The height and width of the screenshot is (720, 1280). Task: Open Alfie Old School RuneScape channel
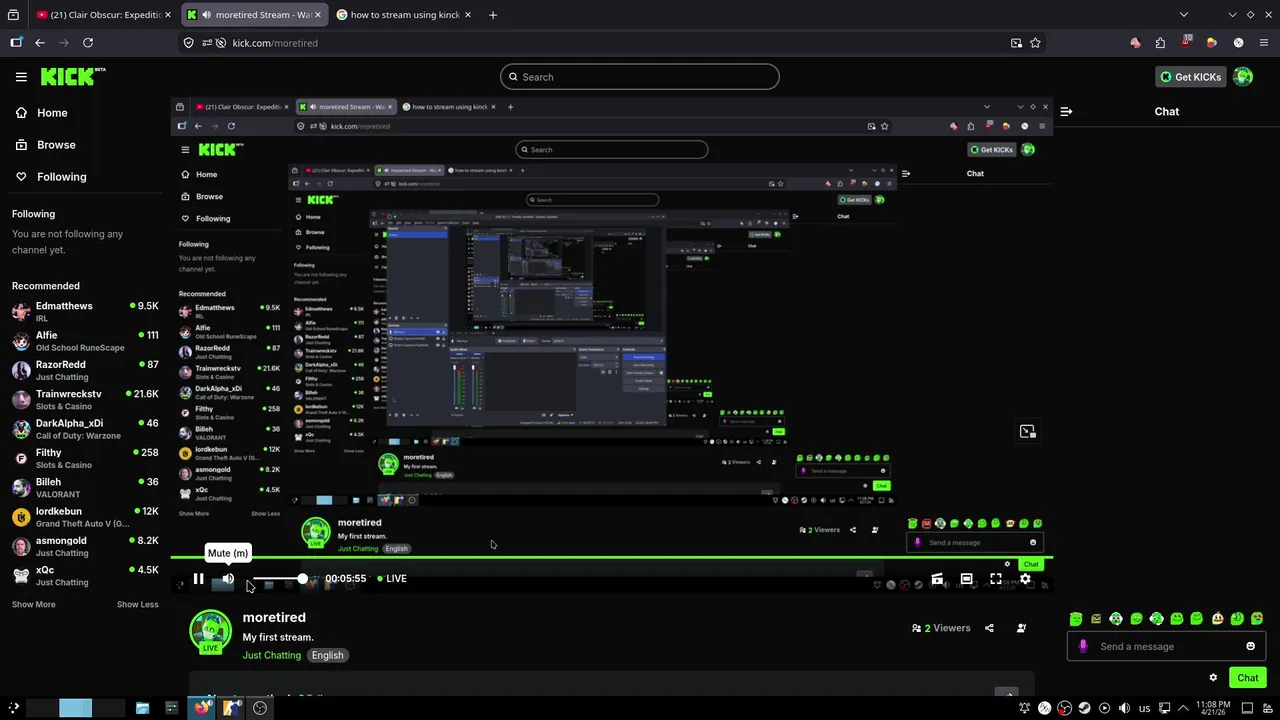pos(85,341)
